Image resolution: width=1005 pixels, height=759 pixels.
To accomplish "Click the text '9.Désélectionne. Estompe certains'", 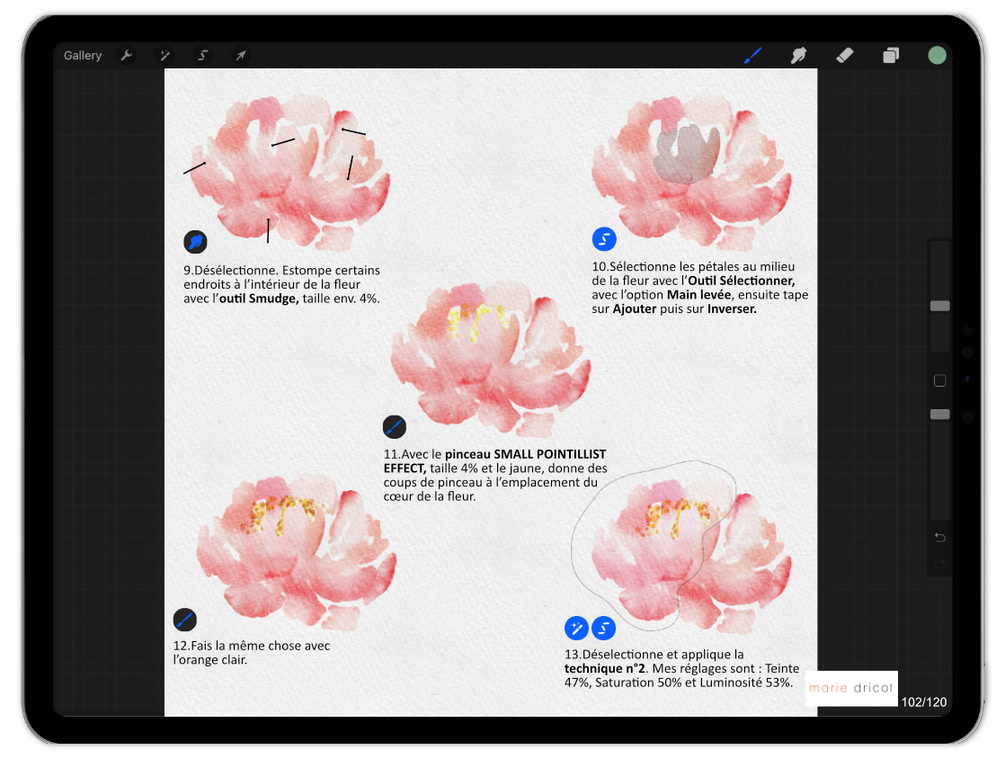I will coord(282,271).
